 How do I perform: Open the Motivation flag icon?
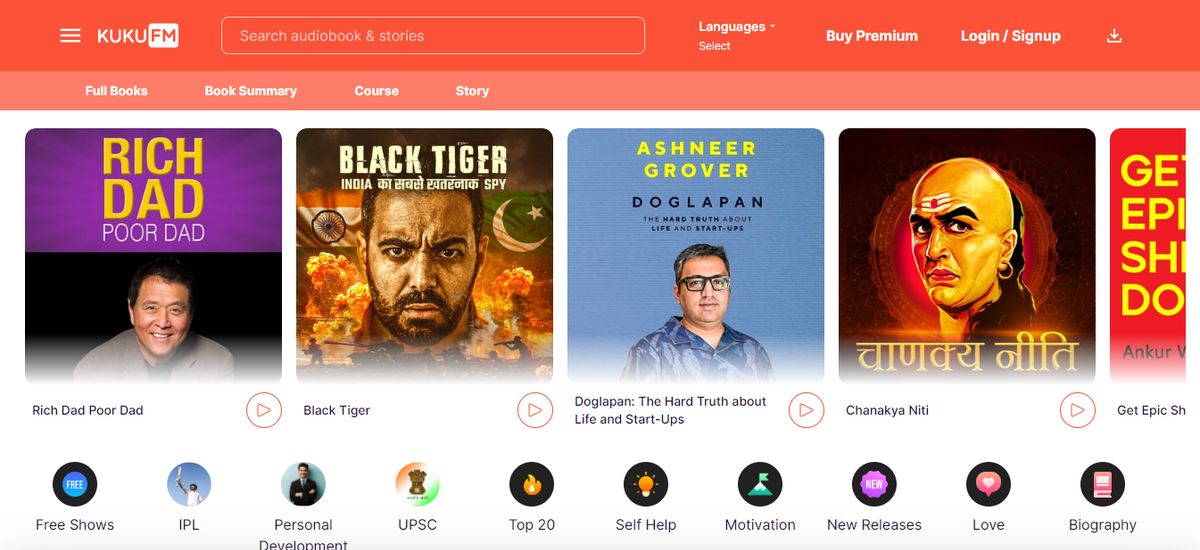point(760,485)
